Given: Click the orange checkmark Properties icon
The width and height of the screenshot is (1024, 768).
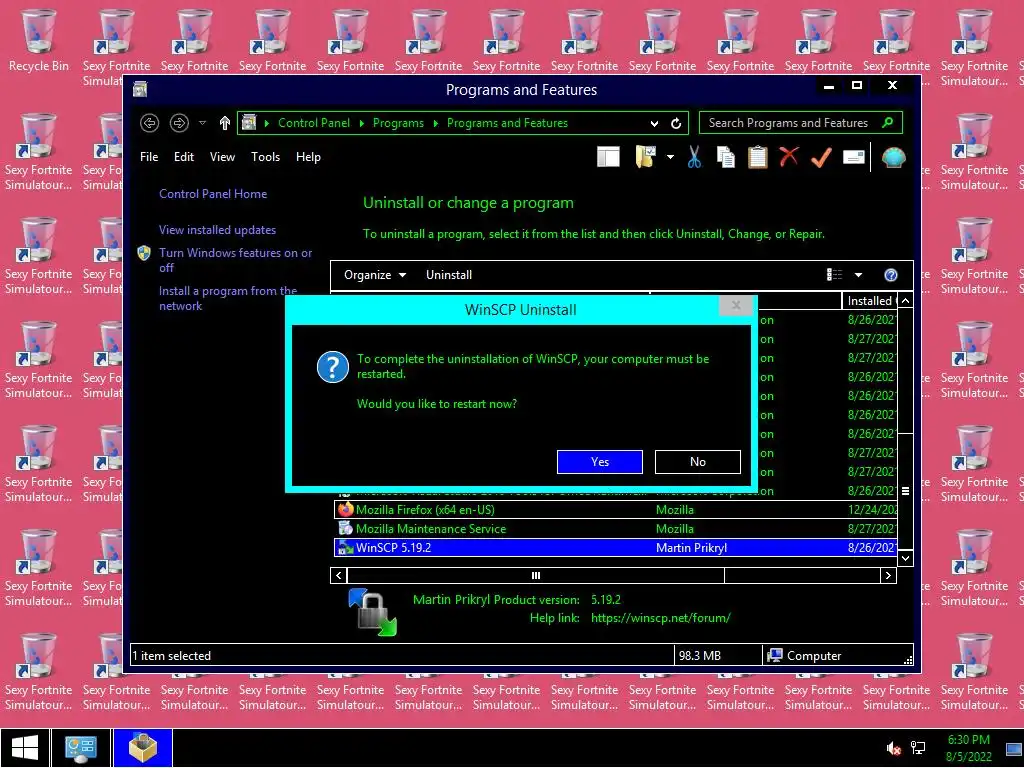Looking at the screenshot, I should (x=822, y=157).
